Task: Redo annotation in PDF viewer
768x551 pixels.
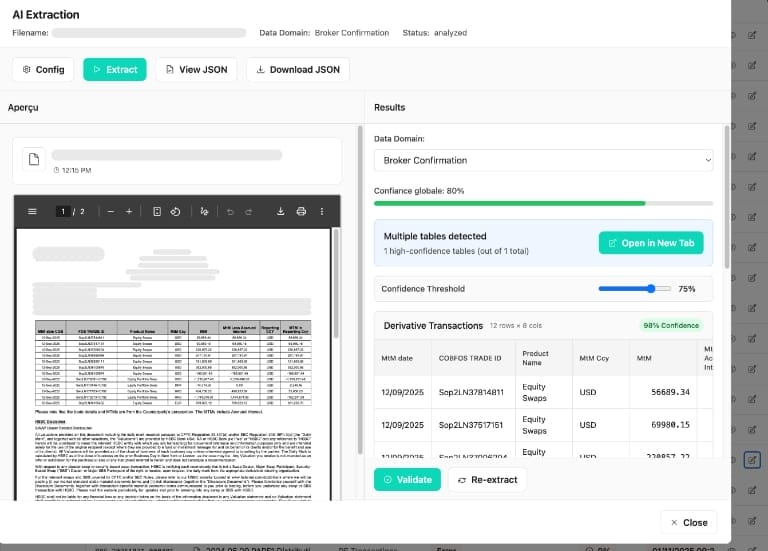Action: click(x=249, y=212)
